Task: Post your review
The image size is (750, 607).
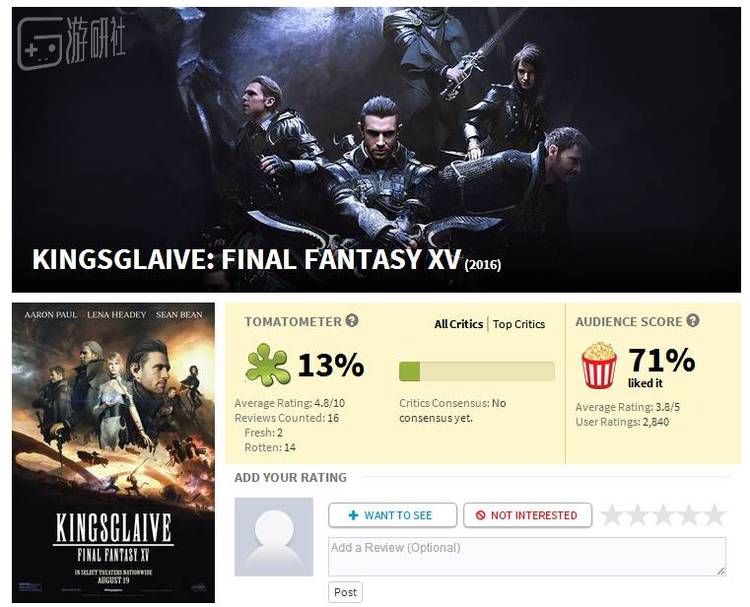Action: [x=345, y=592]
